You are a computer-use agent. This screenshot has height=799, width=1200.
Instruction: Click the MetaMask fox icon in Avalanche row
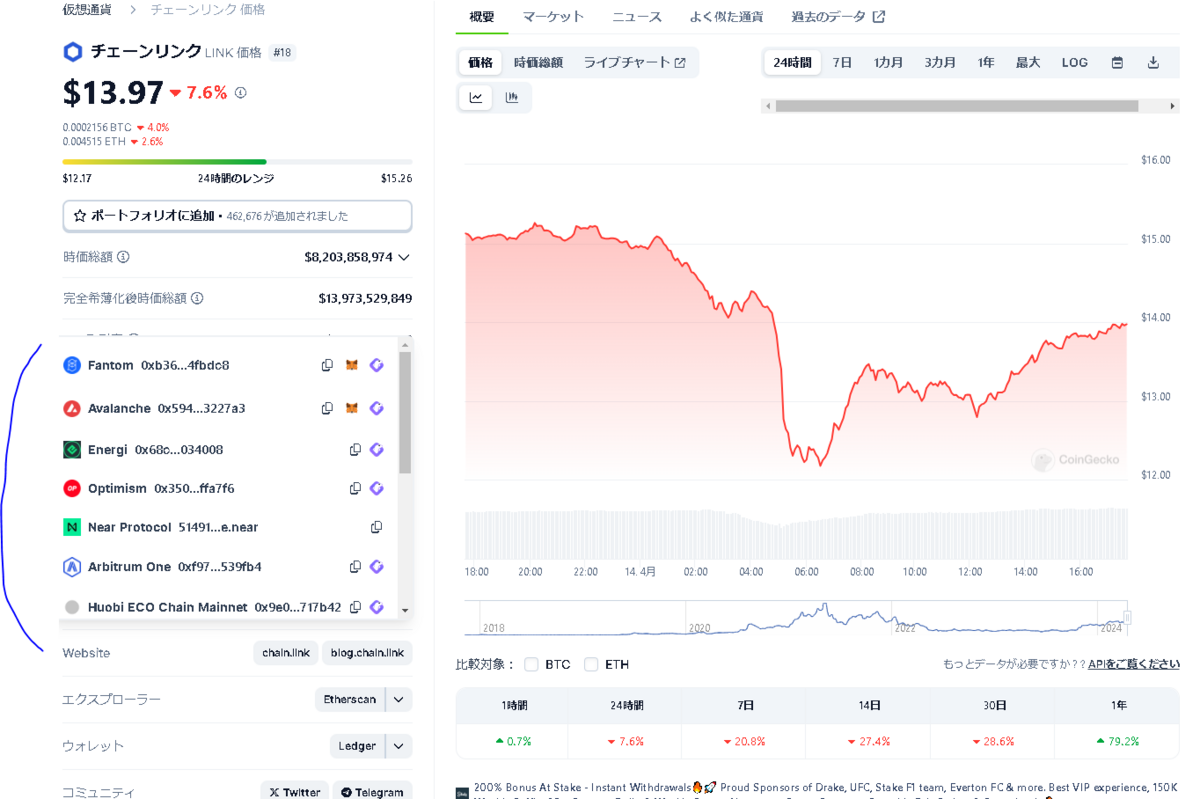coord(352,409)
